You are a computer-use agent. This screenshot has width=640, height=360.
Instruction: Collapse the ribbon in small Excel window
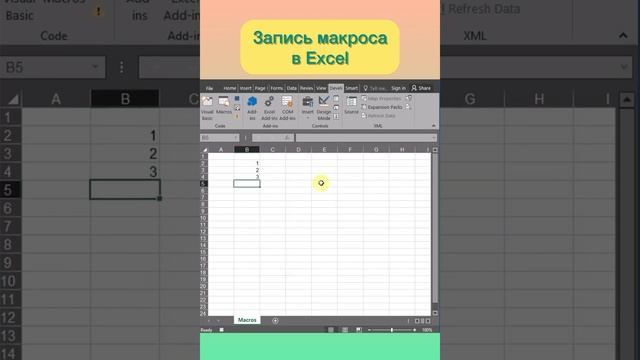click(433, 126)
